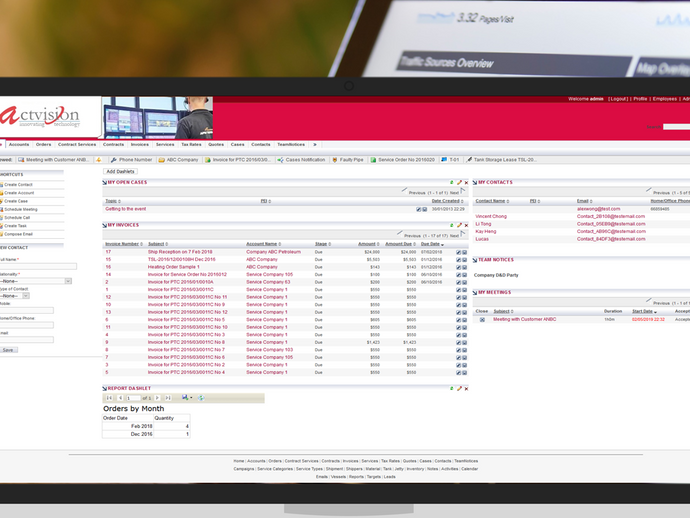This screenshot has width=690, height=518.
Task: Refresh the My Invoices dashlet
Action: point(451,225)
